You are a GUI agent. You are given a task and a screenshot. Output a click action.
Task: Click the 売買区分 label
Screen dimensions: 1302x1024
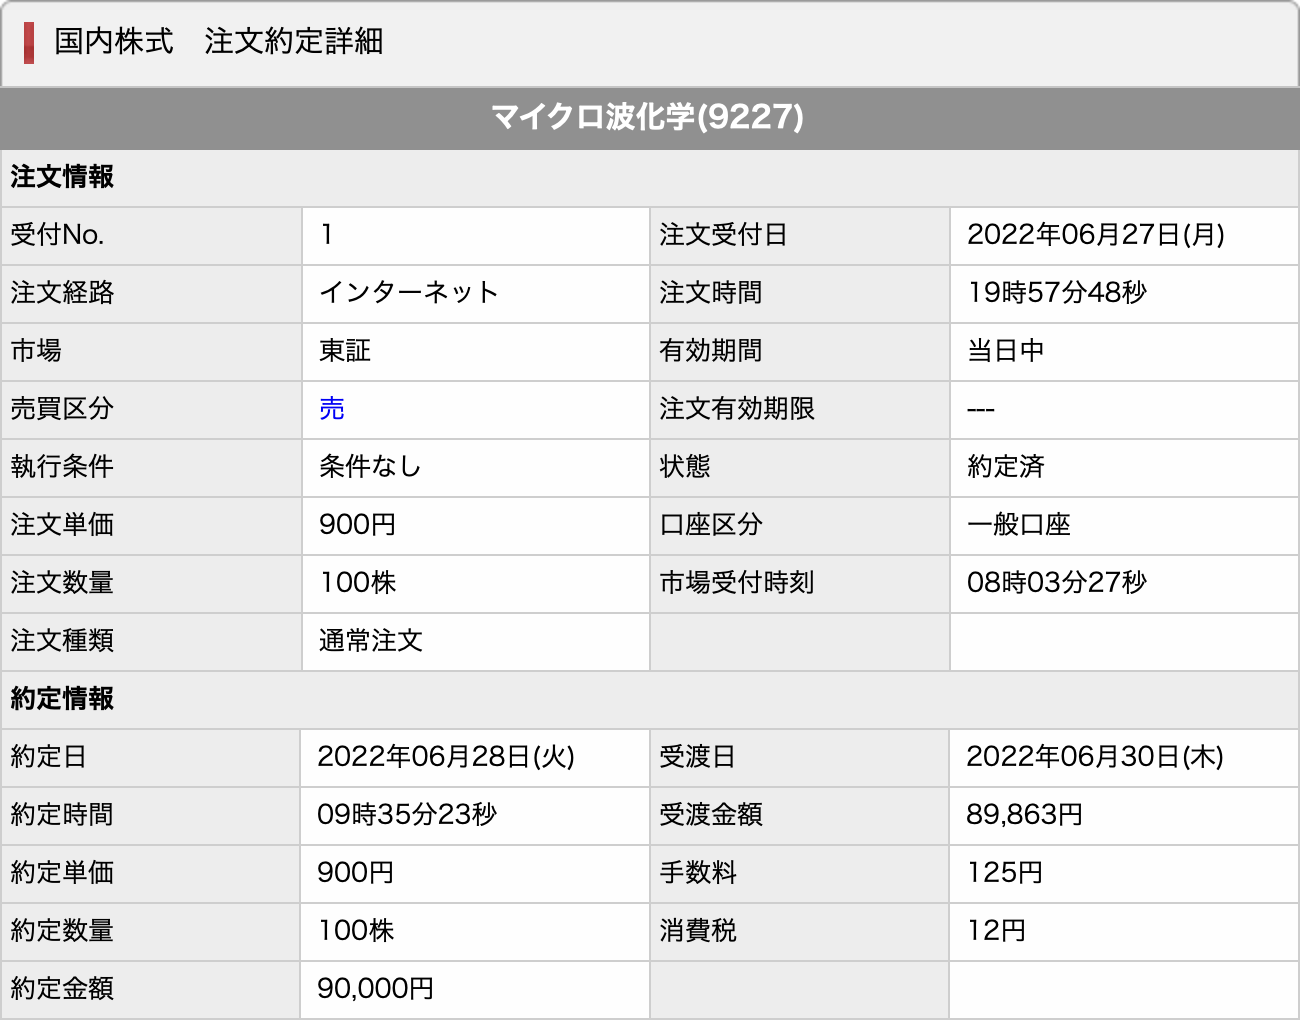[x=62, y=409]
